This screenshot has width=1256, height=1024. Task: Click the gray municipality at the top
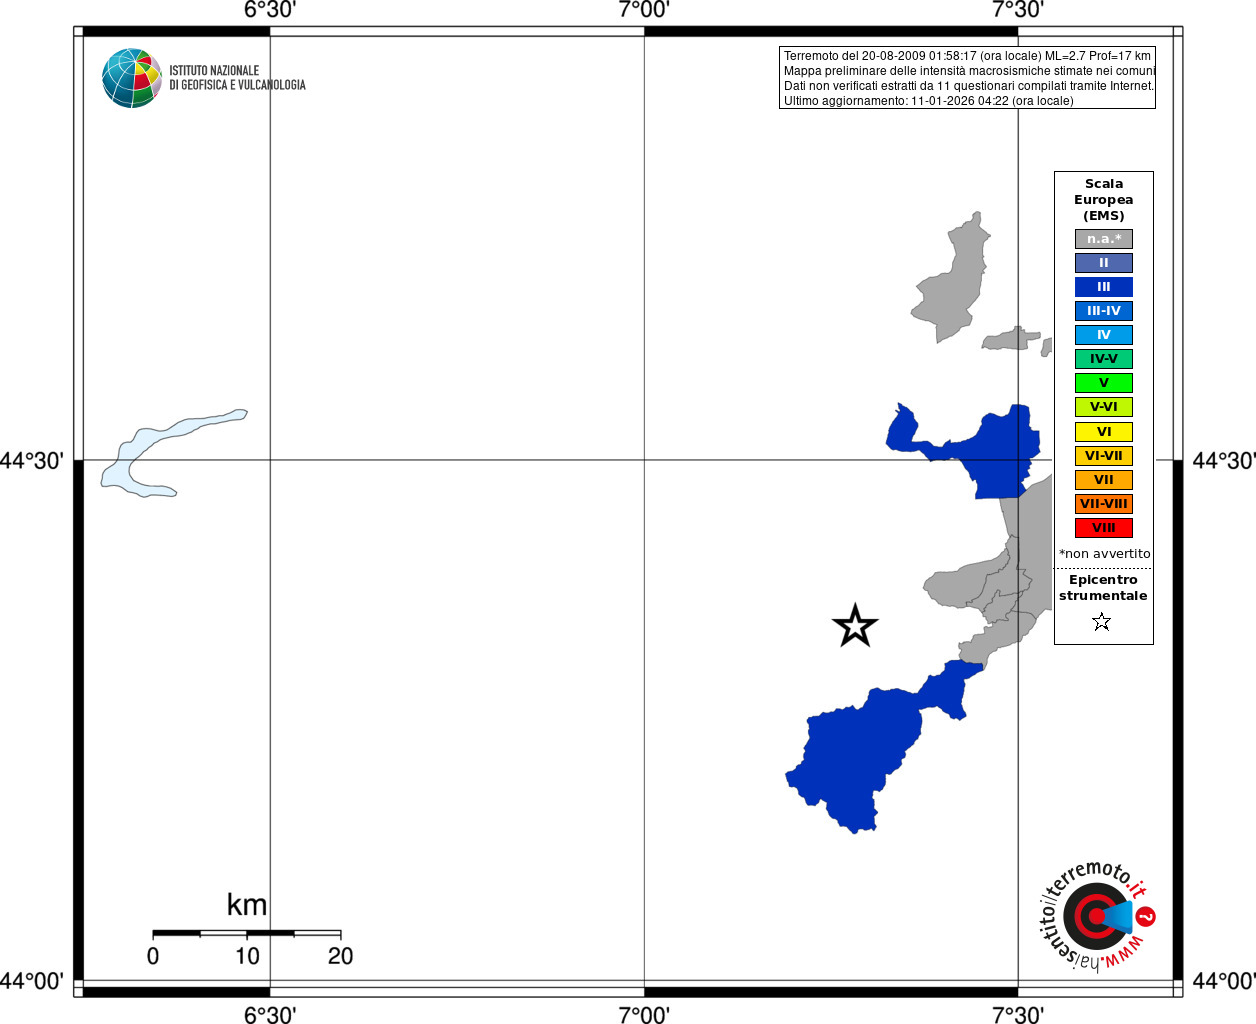(x=950, y=278)
